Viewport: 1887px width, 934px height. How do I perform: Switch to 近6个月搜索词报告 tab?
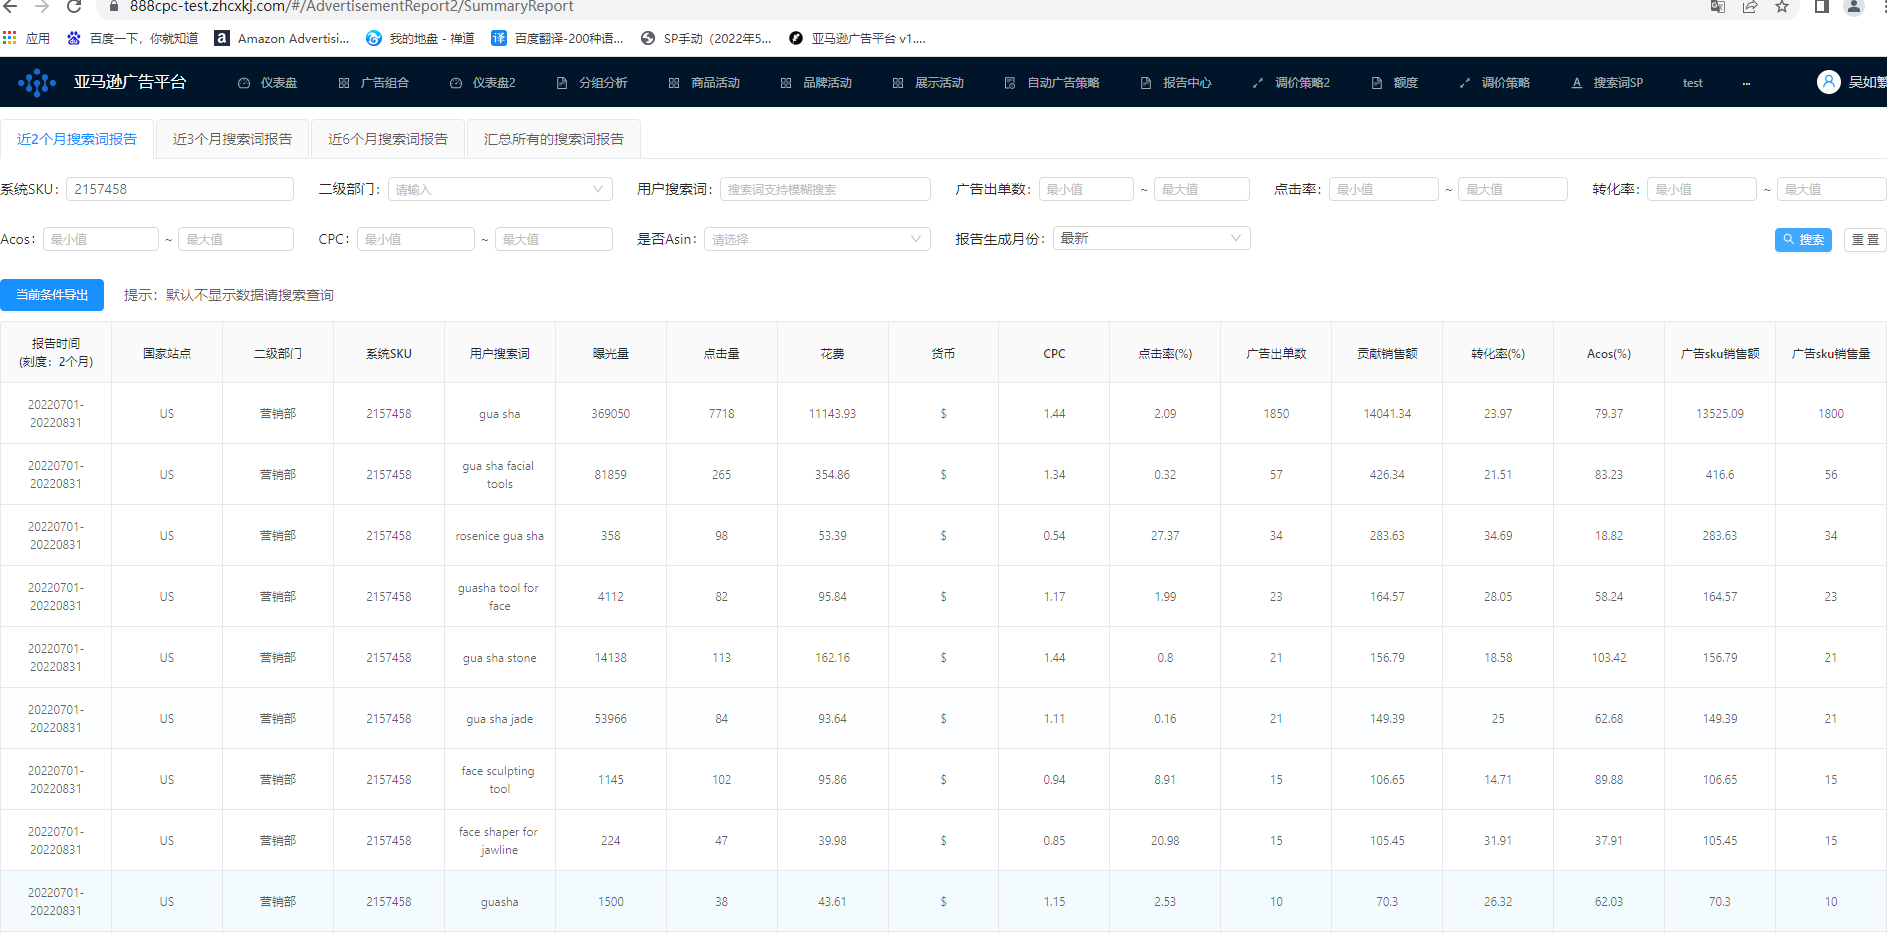(388, 139)
